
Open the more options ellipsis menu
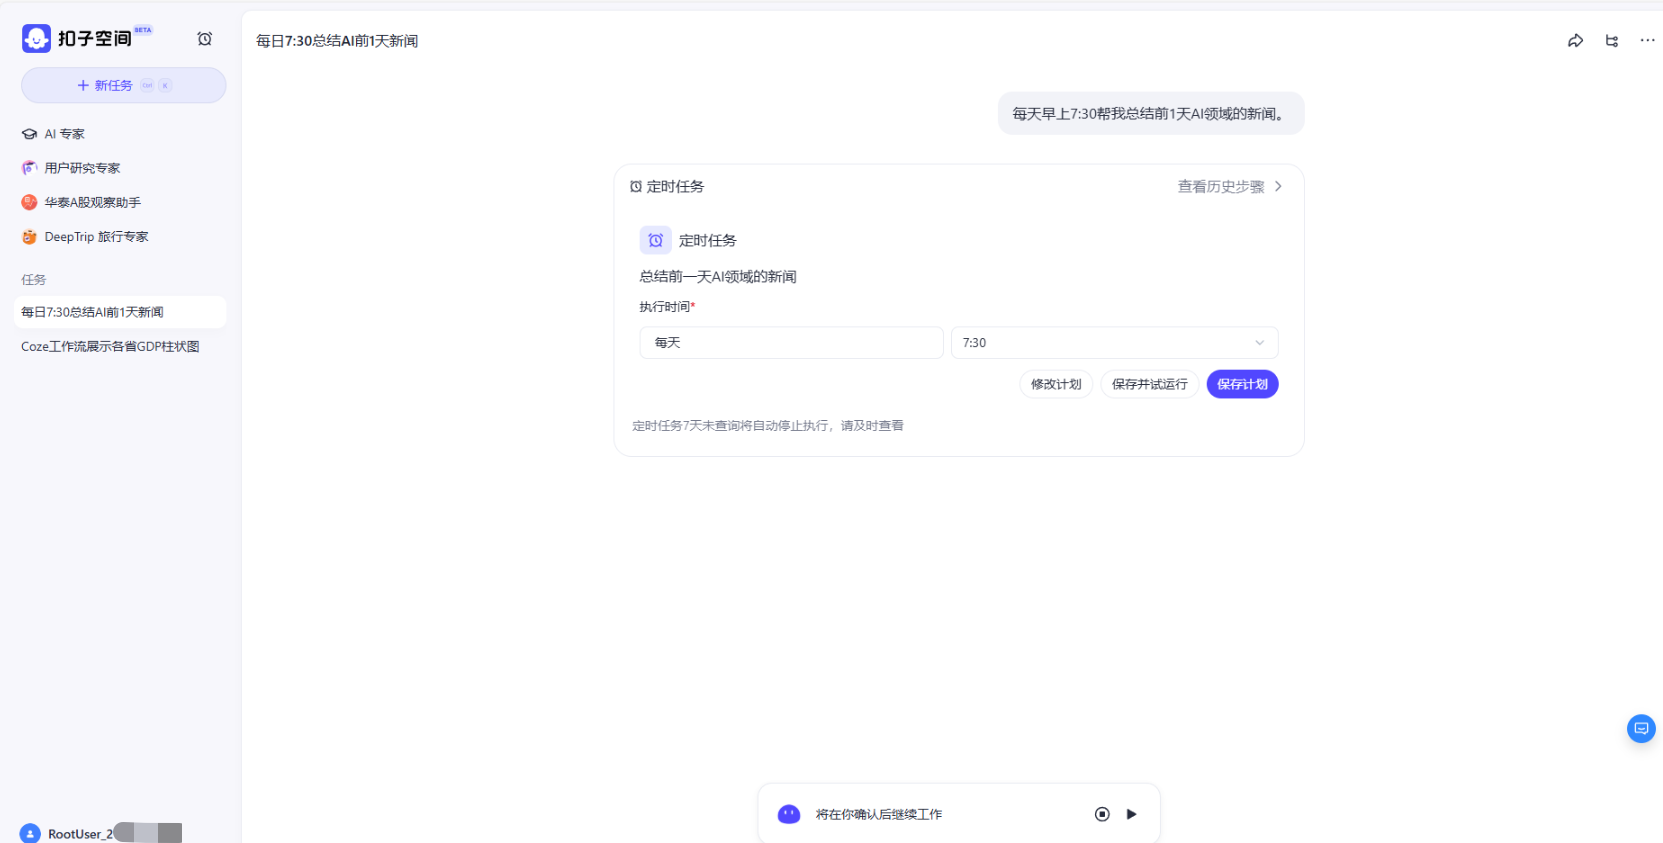tap(1647, 41)
